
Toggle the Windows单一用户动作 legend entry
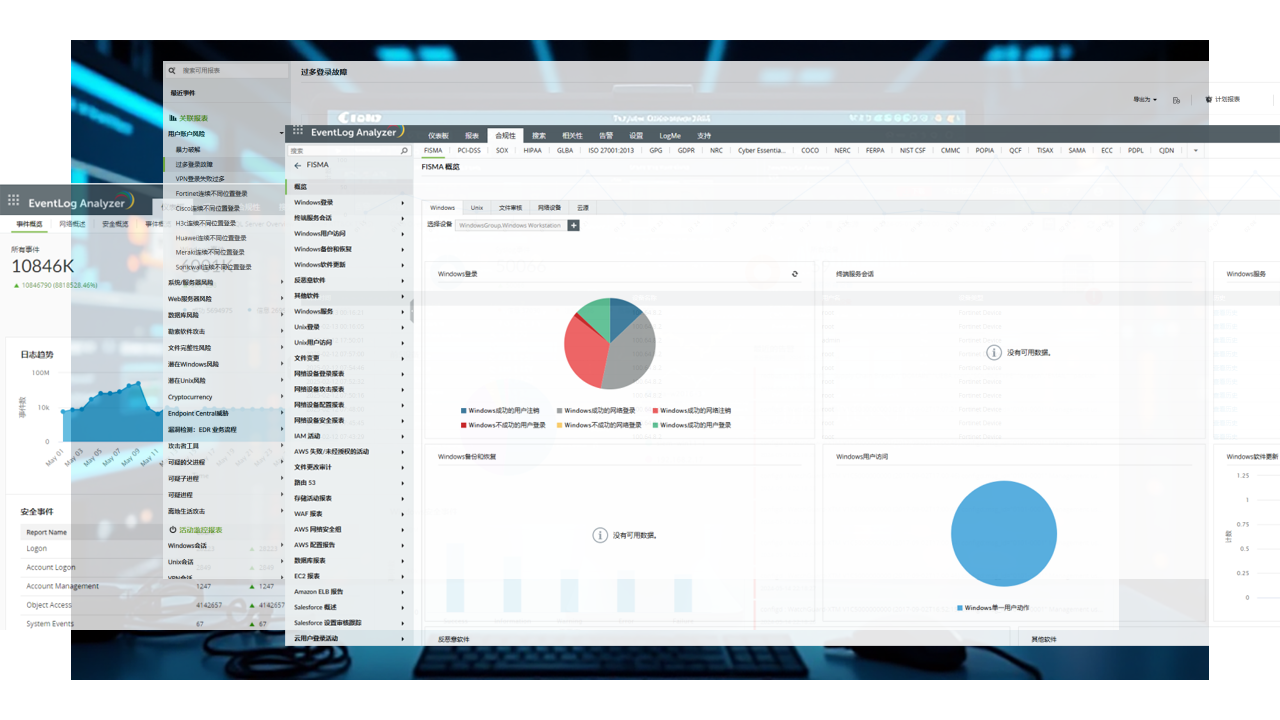pyautogui.click(x=993, y=607)
